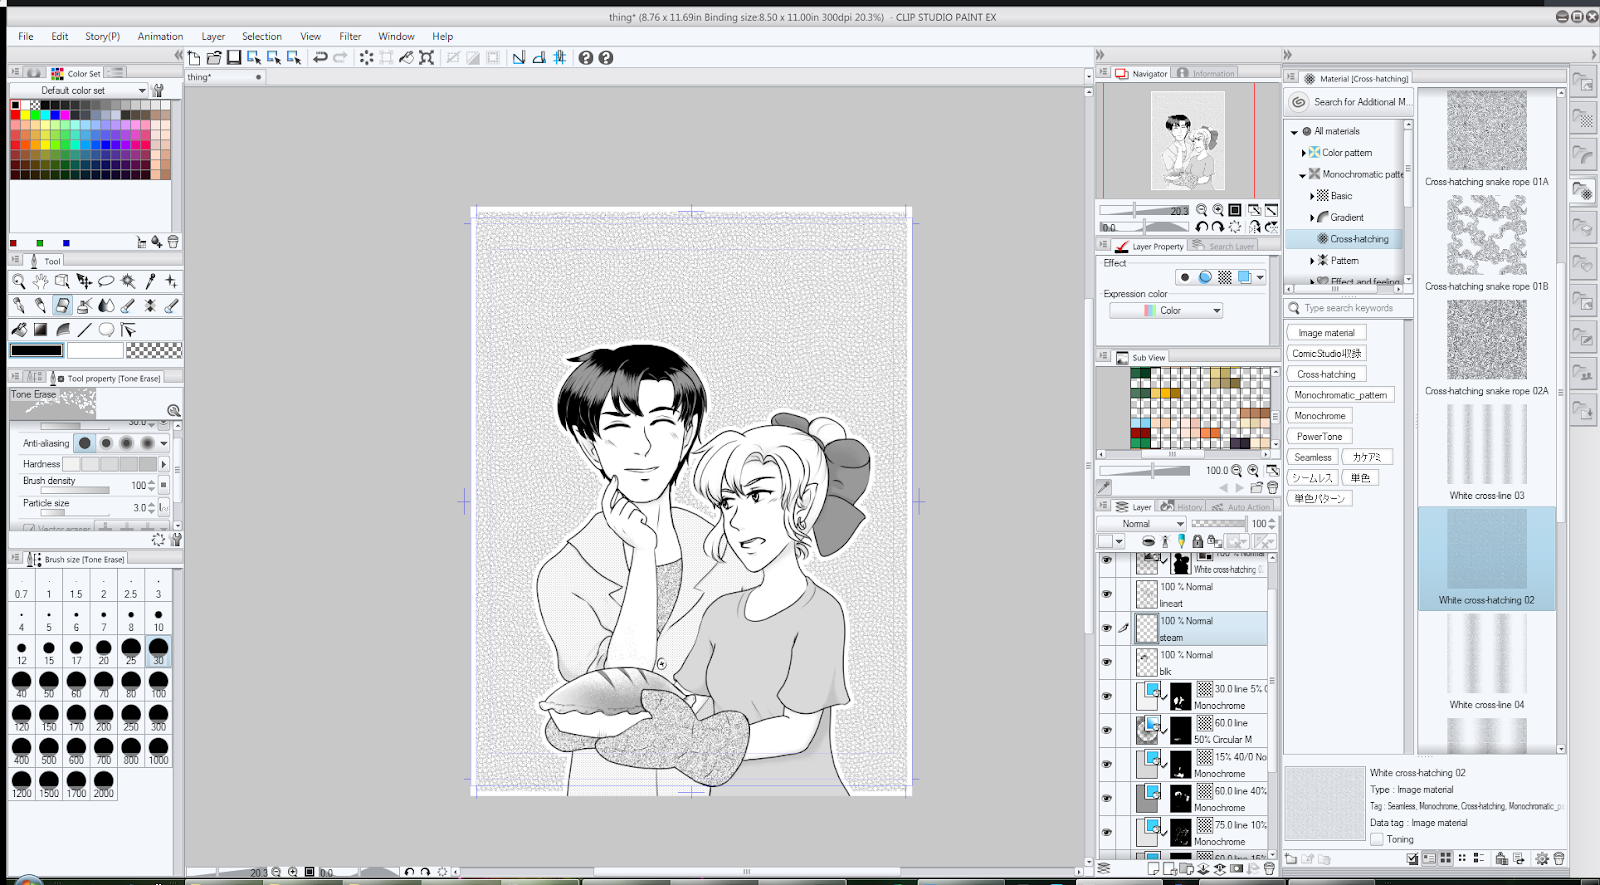1600x885 pixels.
Task: Click Zoom in magnifier in Navigator
Action: [1218, 210]
